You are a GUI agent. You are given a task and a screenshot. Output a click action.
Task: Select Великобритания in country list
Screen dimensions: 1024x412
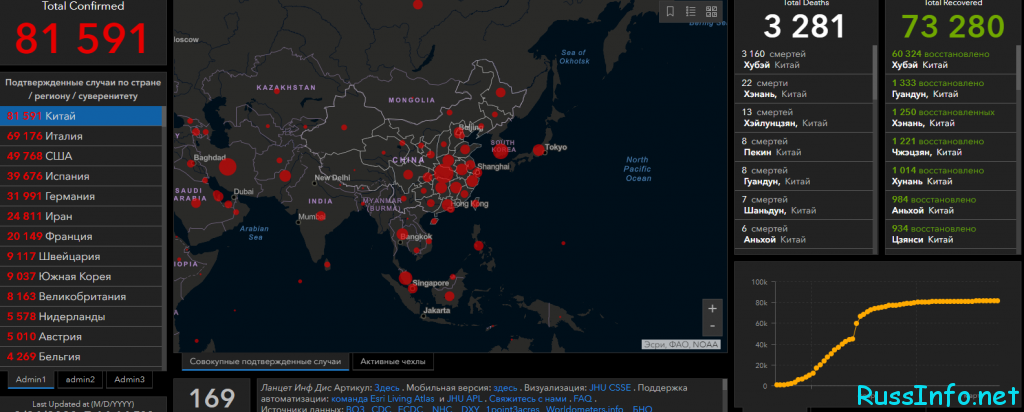coord(81,296)
